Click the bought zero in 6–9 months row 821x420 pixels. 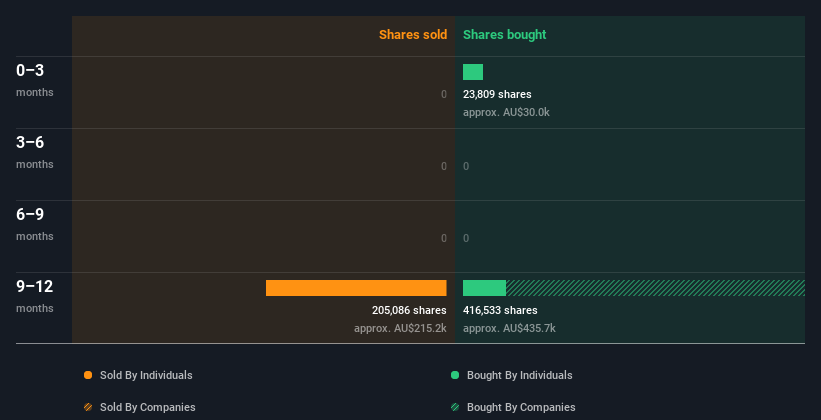click(466, 238)
